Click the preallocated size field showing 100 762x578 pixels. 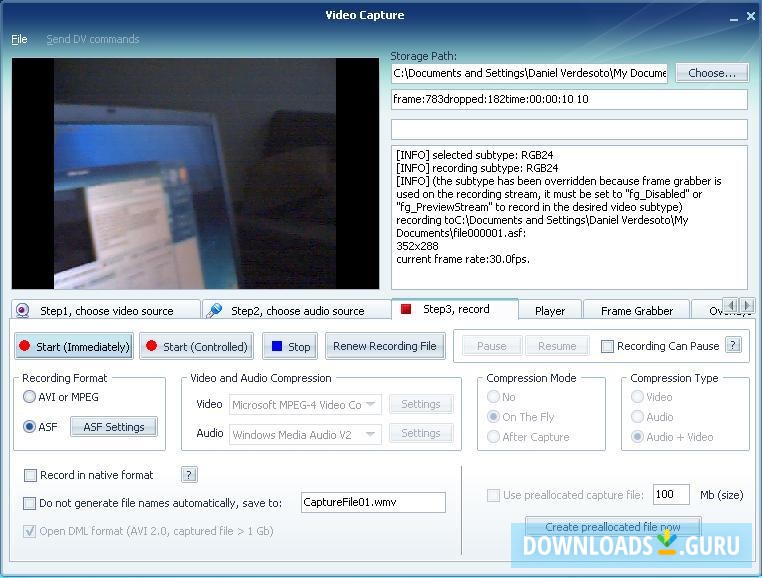tap(671, 494)
